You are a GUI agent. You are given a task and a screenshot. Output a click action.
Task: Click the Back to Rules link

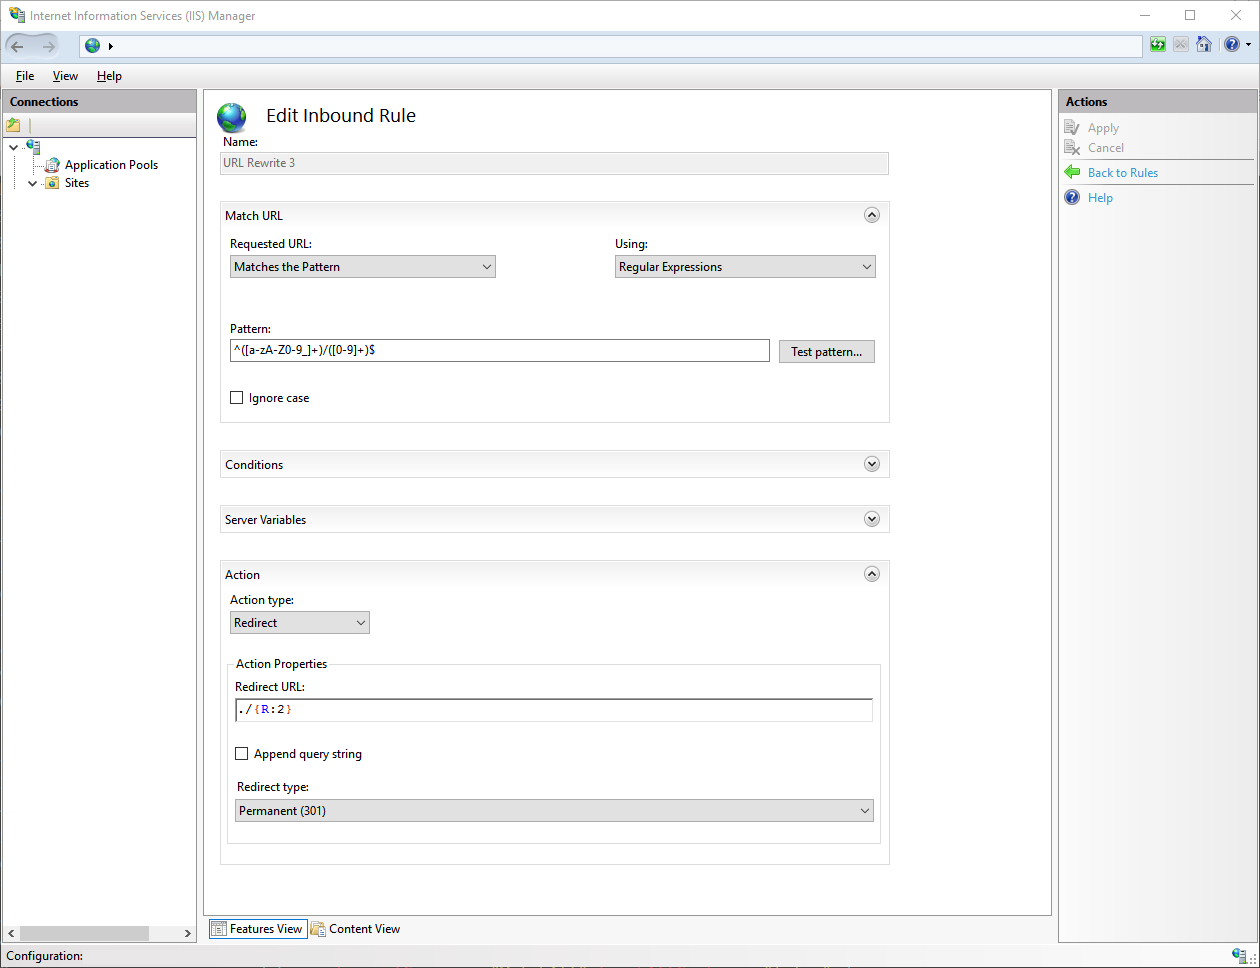1123,173
